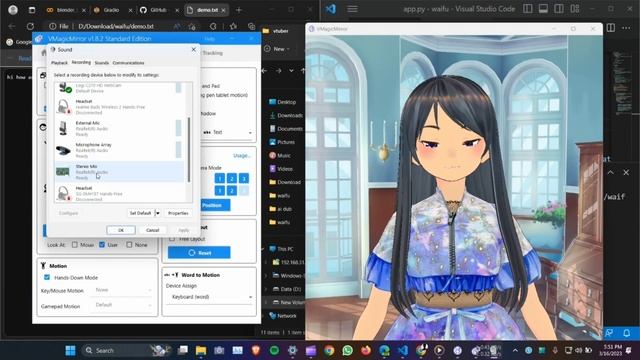640x360 pixels.
Task: Click the webcam default device icon
Action: click(x=64, y=87)
